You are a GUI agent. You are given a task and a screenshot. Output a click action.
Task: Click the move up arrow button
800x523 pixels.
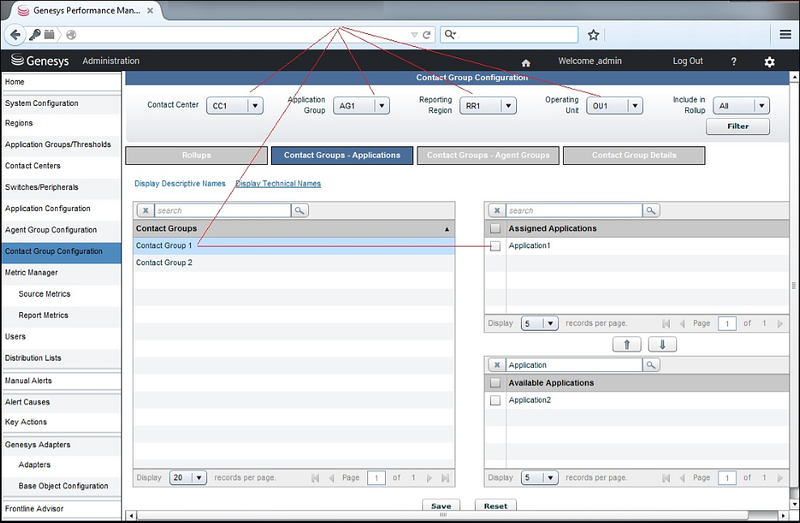pos(626,344)
